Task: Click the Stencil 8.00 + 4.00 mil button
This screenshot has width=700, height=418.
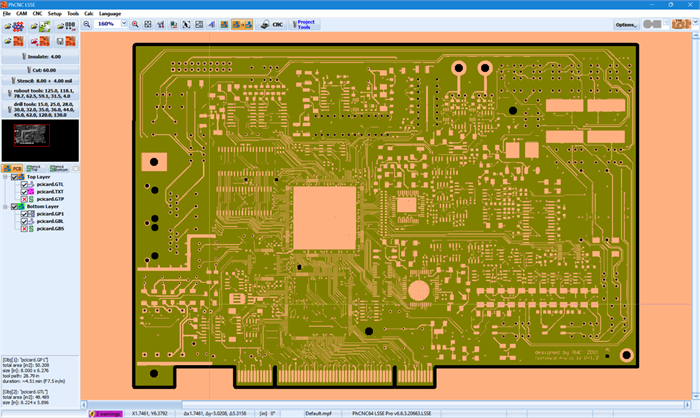Action: pos(40,81)
